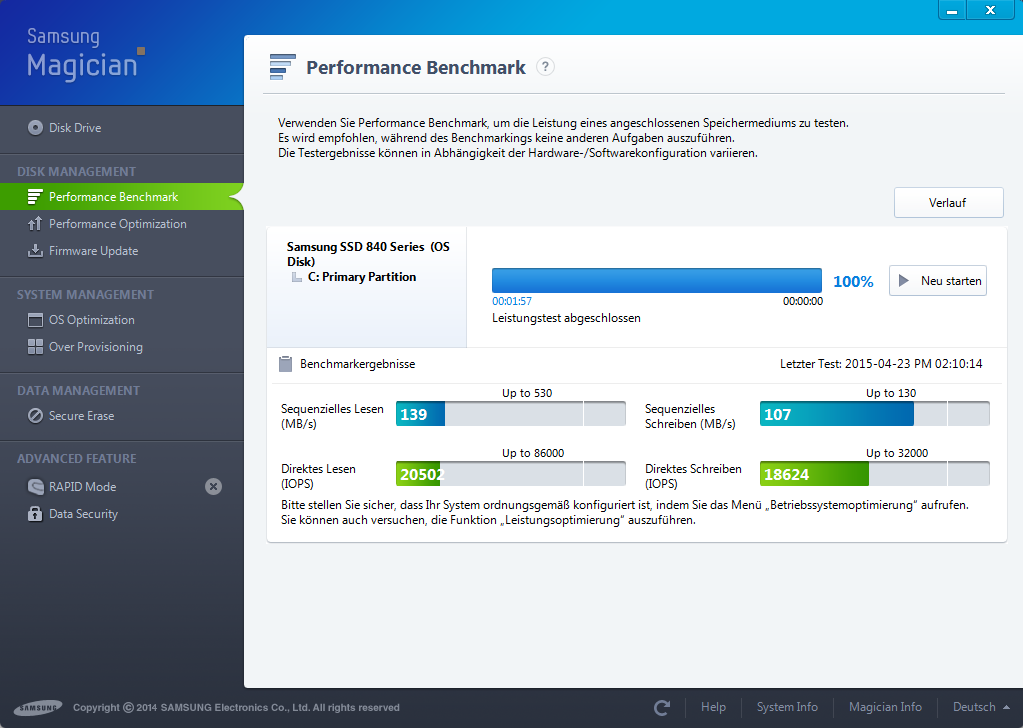This screenshot has height=728, width=1023.
Task: Click the Direktes Schreiben 18624 IOPS bar
Action: pos(875,474)
